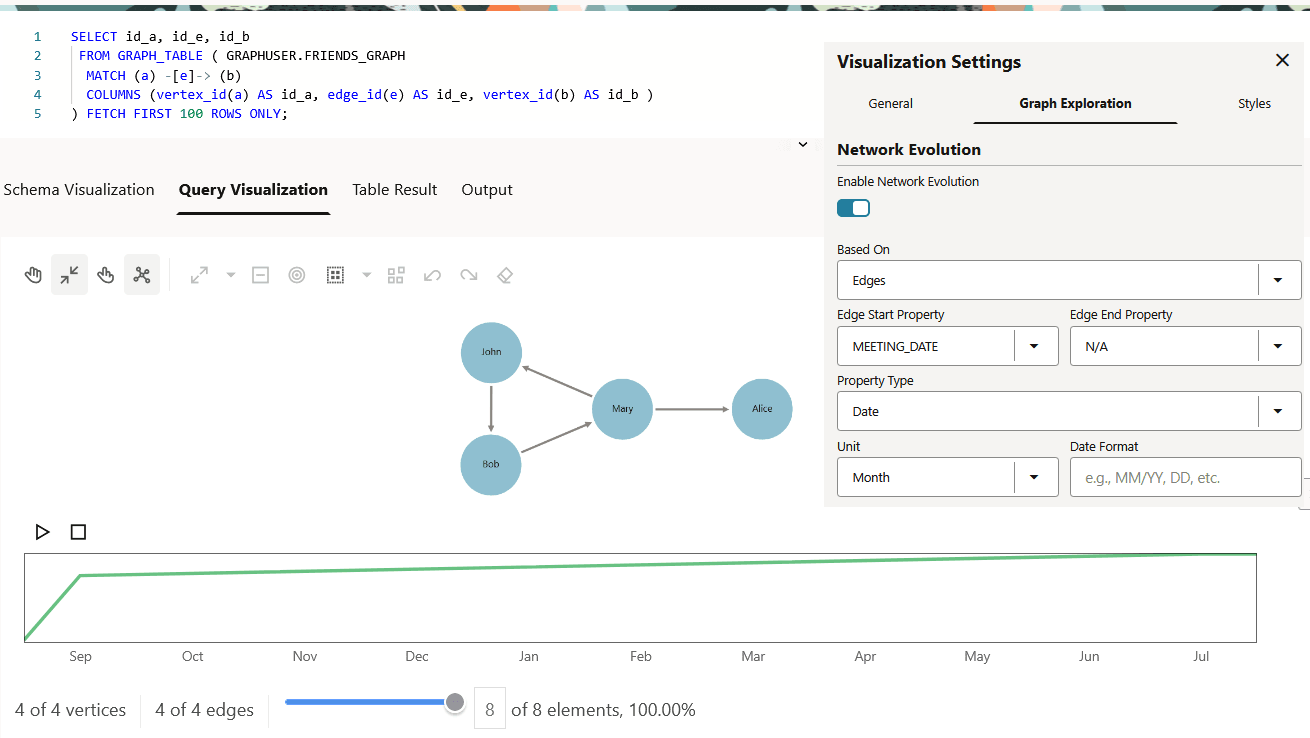Viewport: 1310px width, 738px height.
Task: Open the dropdown arrow beside the group icon
Action: click(367, 275)
